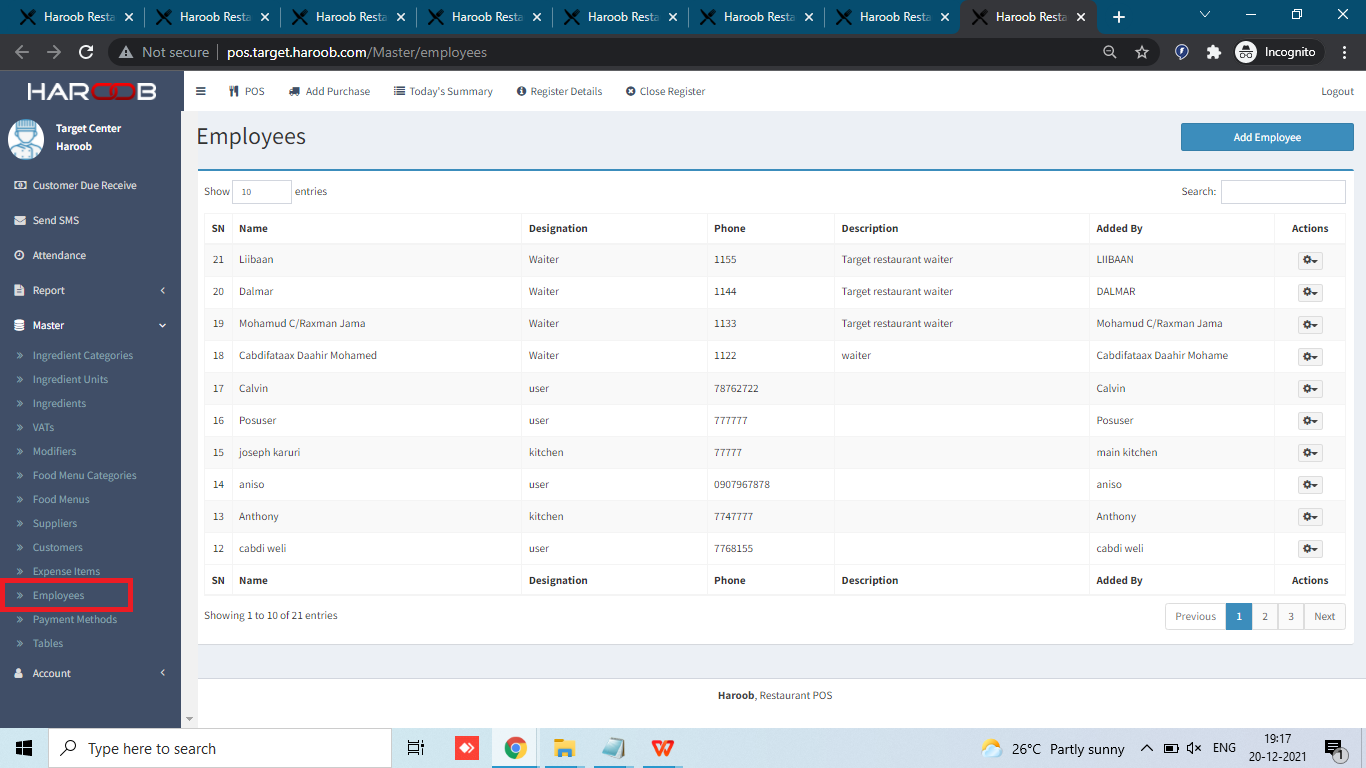Screen dimensions: 1366x768
Task: Expand the Report sidebar menu
Action: point(90,290)
